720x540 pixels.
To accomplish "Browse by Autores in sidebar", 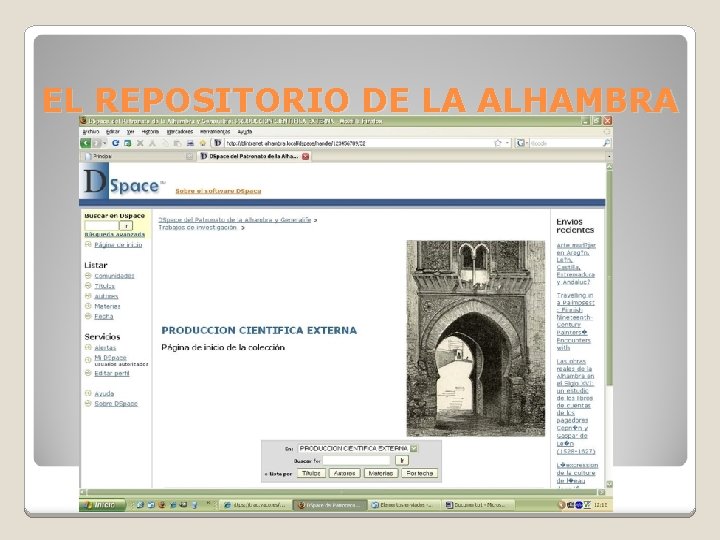I will pyautogui.click(x=106, y=296).
